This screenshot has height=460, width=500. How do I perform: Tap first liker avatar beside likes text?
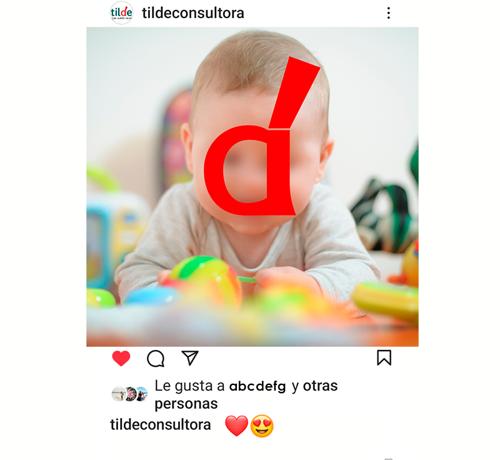click(118, 394)
